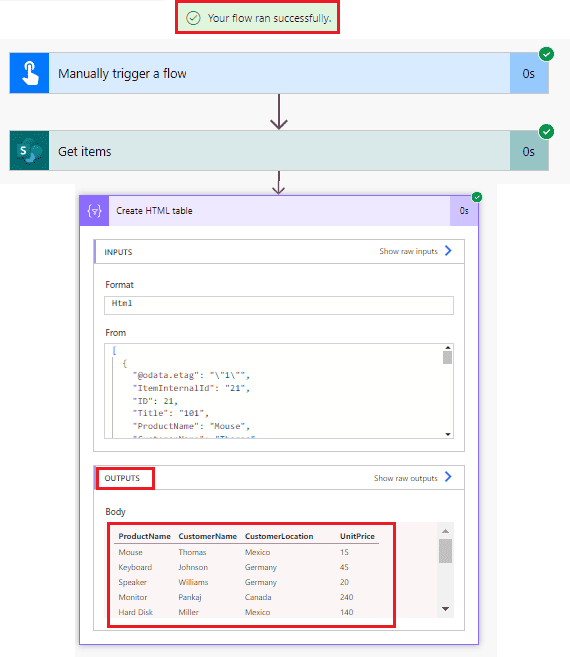Screen dimensions: 570x657
Task: Click the manual trigger hand icon
Action: (x=29, y=73)
